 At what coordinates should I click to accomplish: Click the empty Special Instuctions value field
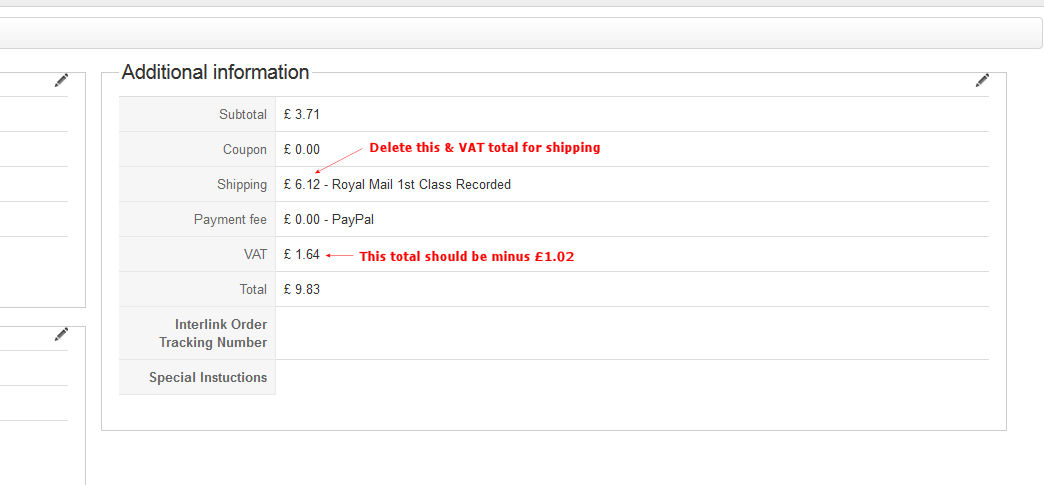tap(630, 378)
